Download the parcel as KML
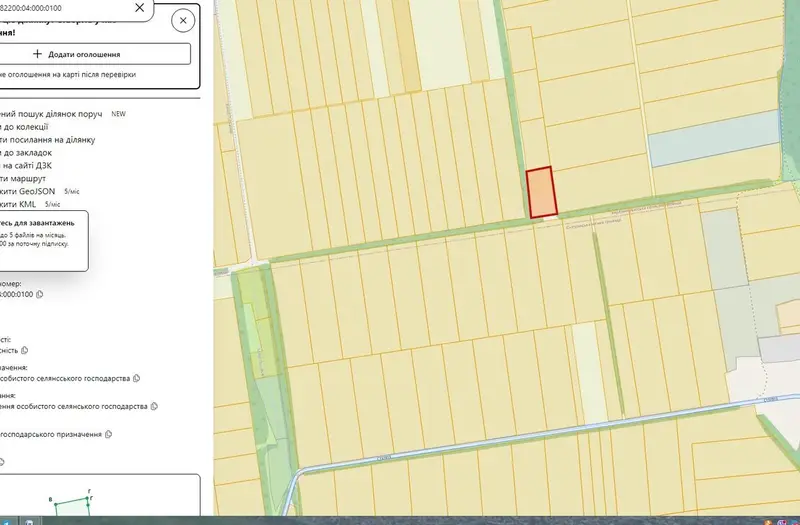The width and height of the screenshot is (800, 525). (18, 204)
